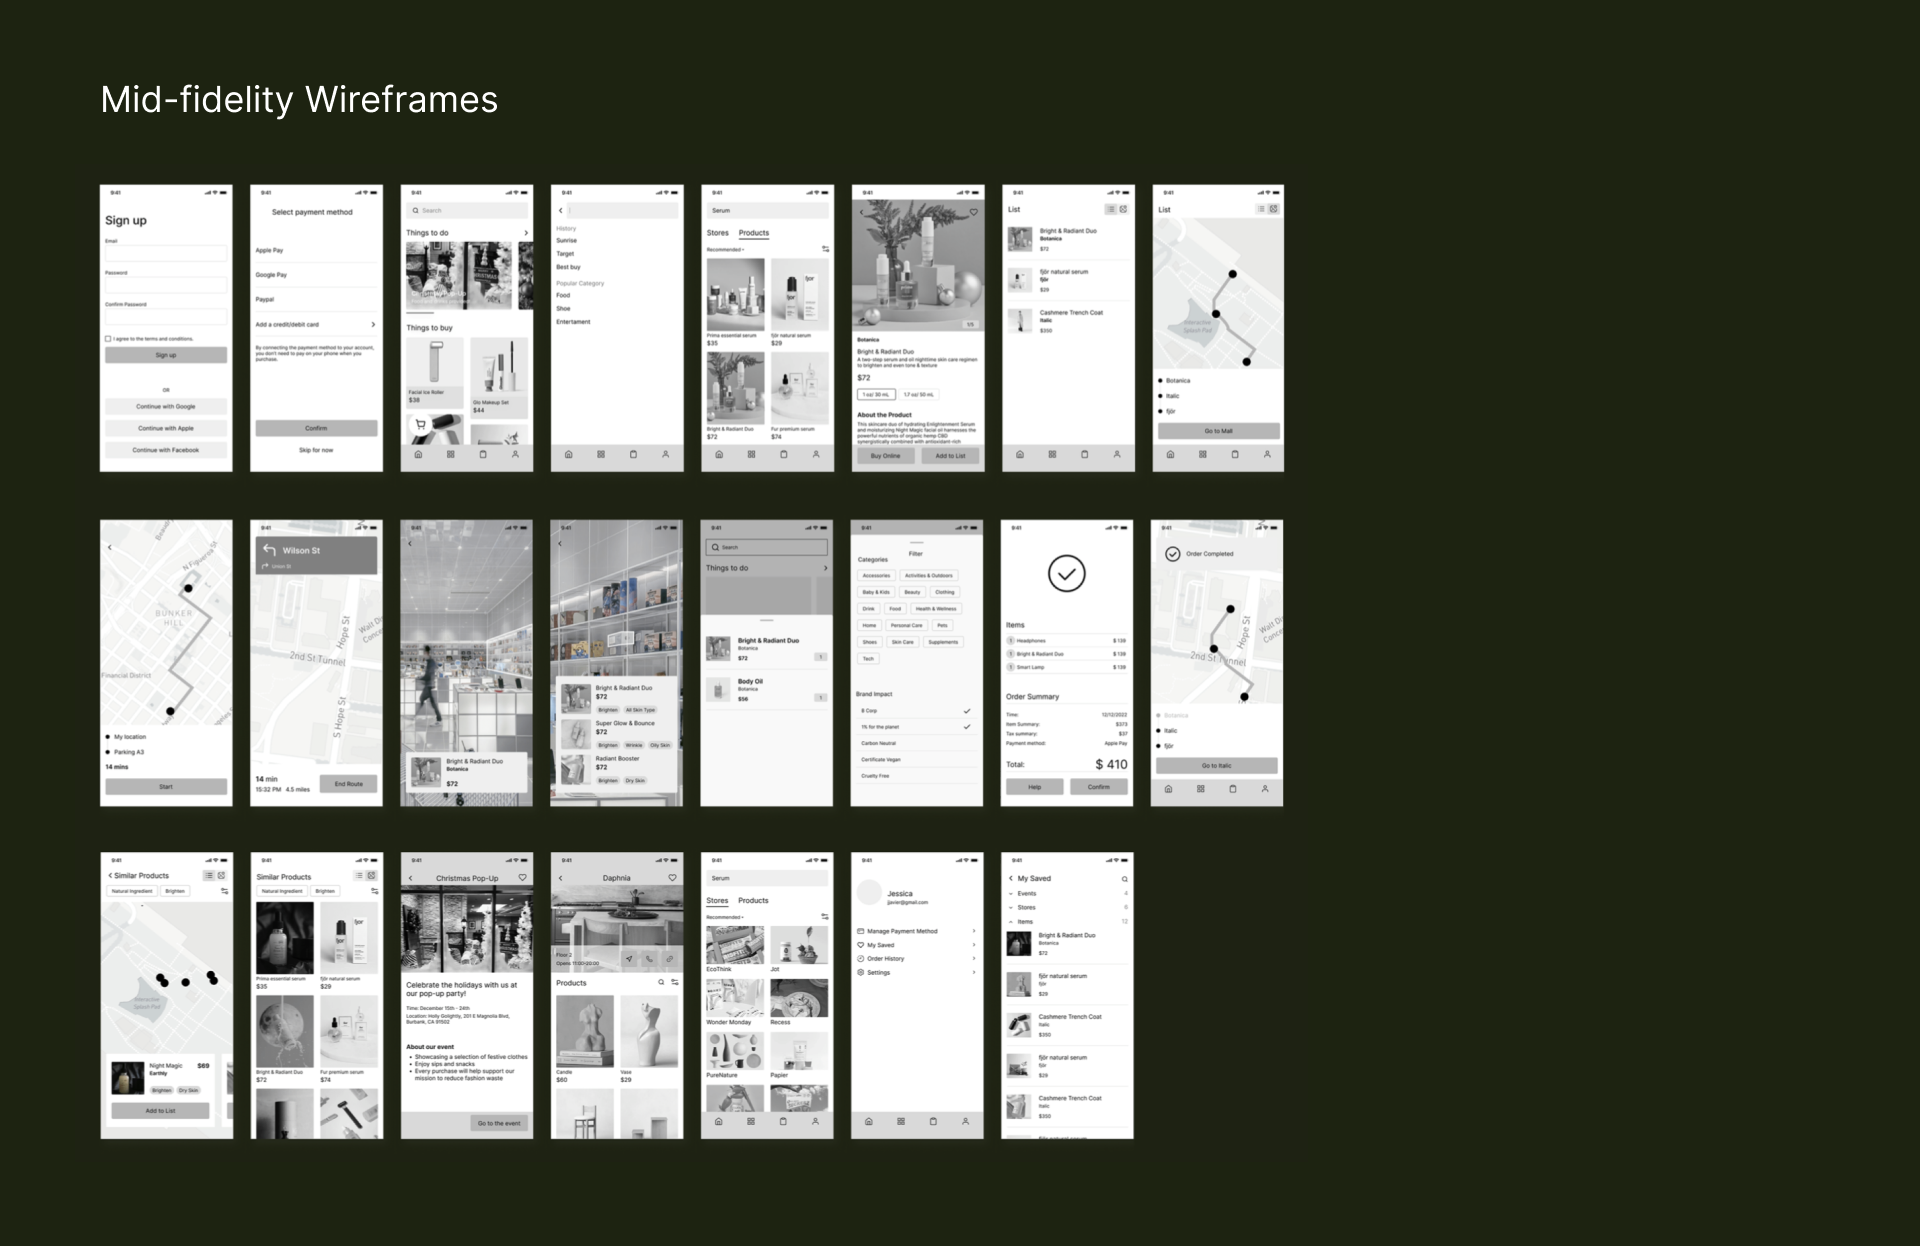
Task: Click the Skip for now link
Action: [316, 450]
